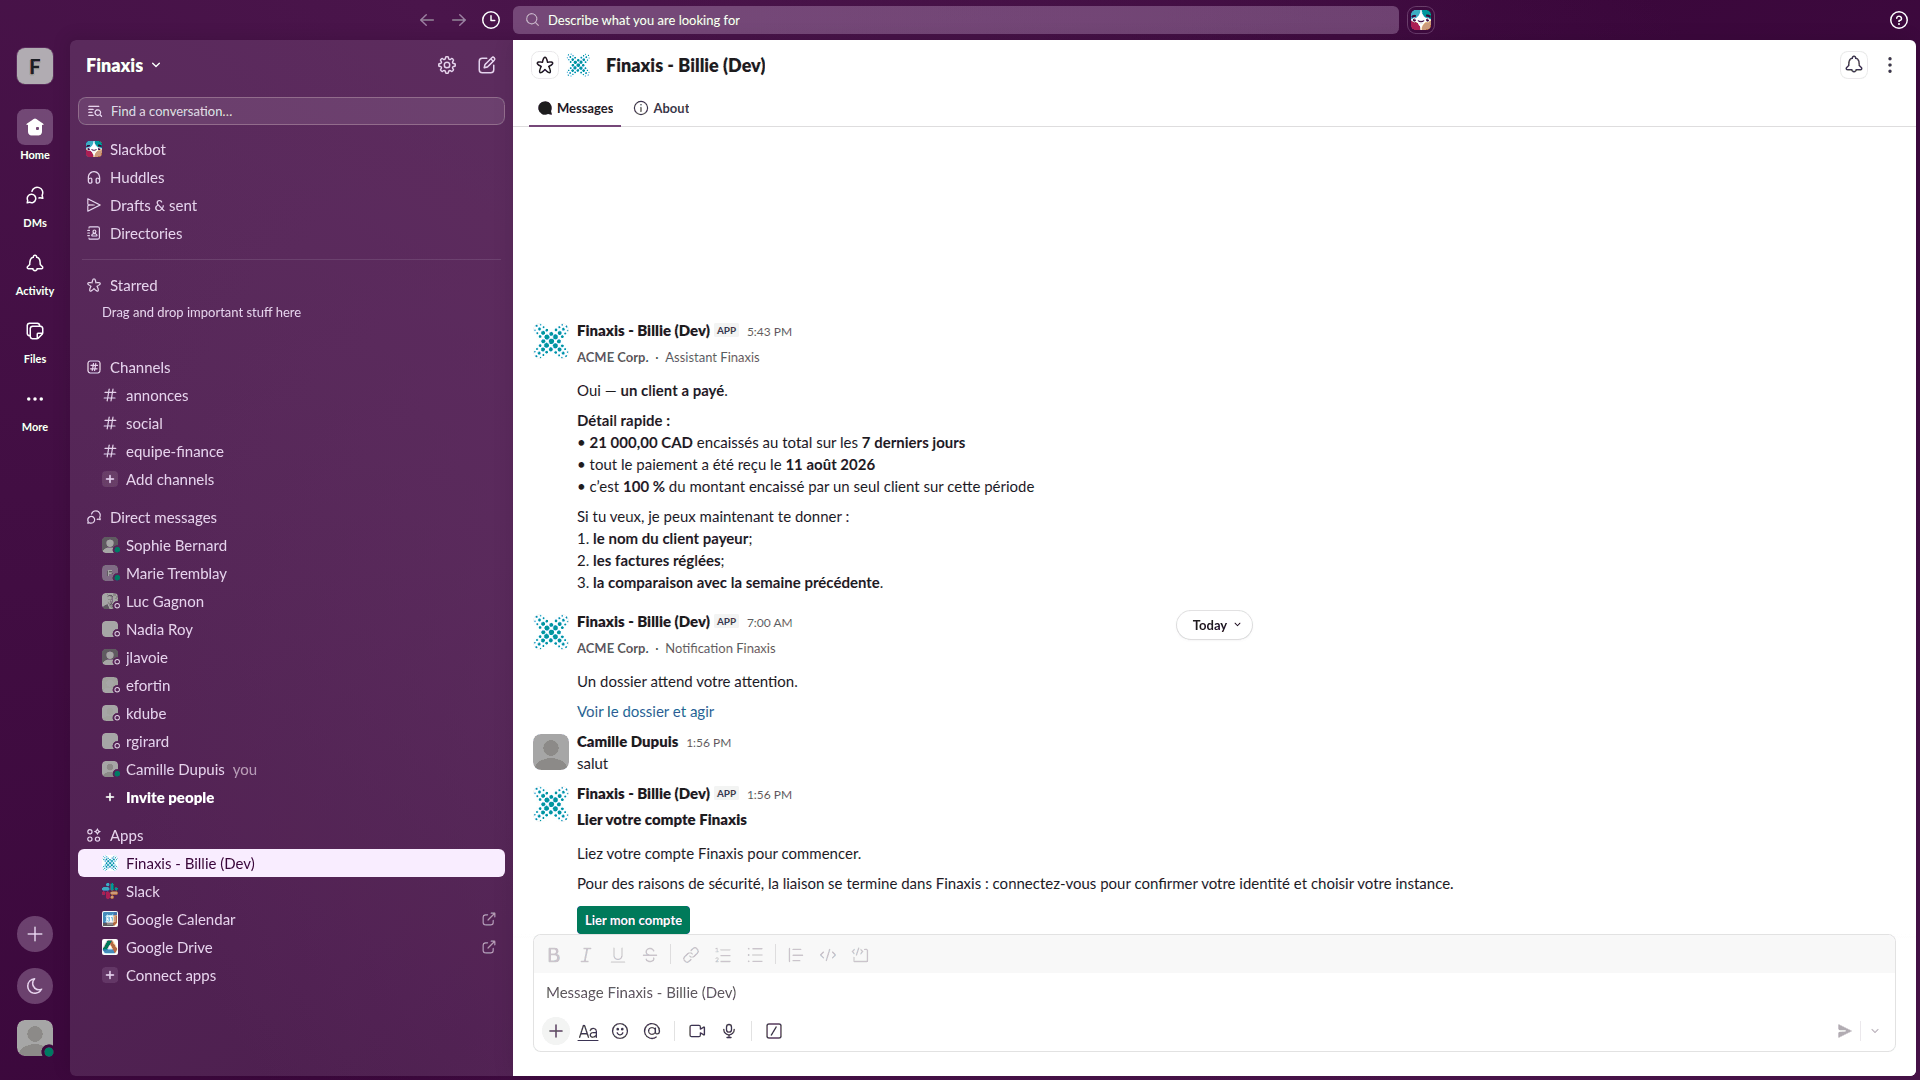1920x1080 pixels.
Task: Toggle strikethrough formatting in composer
Action: [650, 955]
